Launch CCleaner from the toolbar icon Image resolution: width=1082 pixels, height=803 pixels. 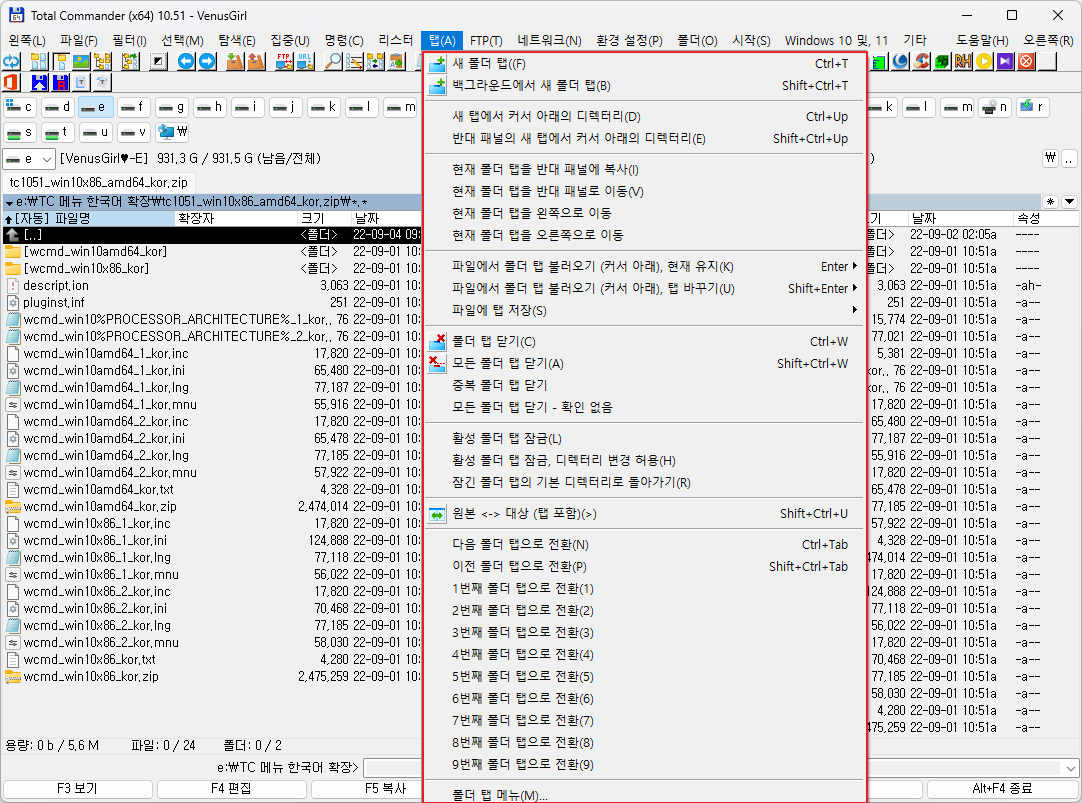point(922,61)
